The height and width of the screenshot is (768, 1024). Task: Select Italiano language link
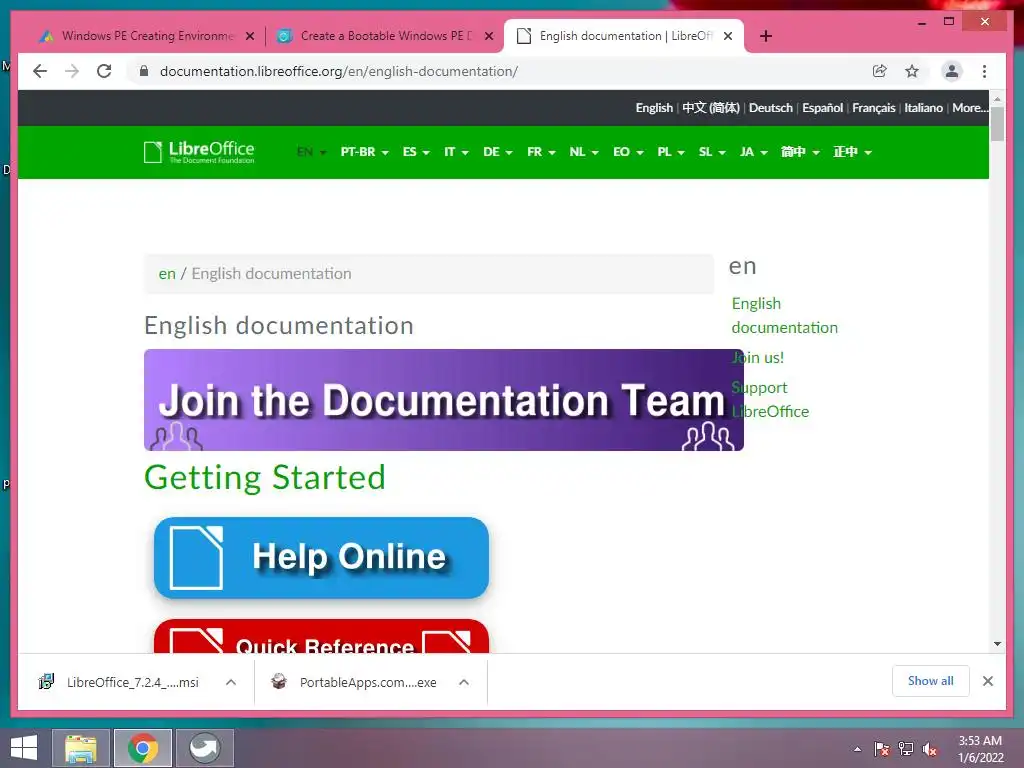[923, 108]
